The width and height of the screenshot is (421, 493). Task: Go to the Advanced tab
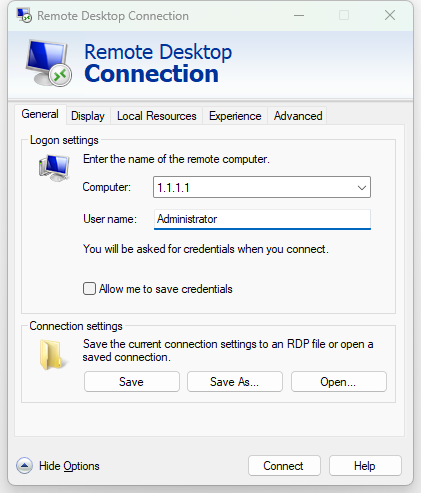[x=298, y=116]
